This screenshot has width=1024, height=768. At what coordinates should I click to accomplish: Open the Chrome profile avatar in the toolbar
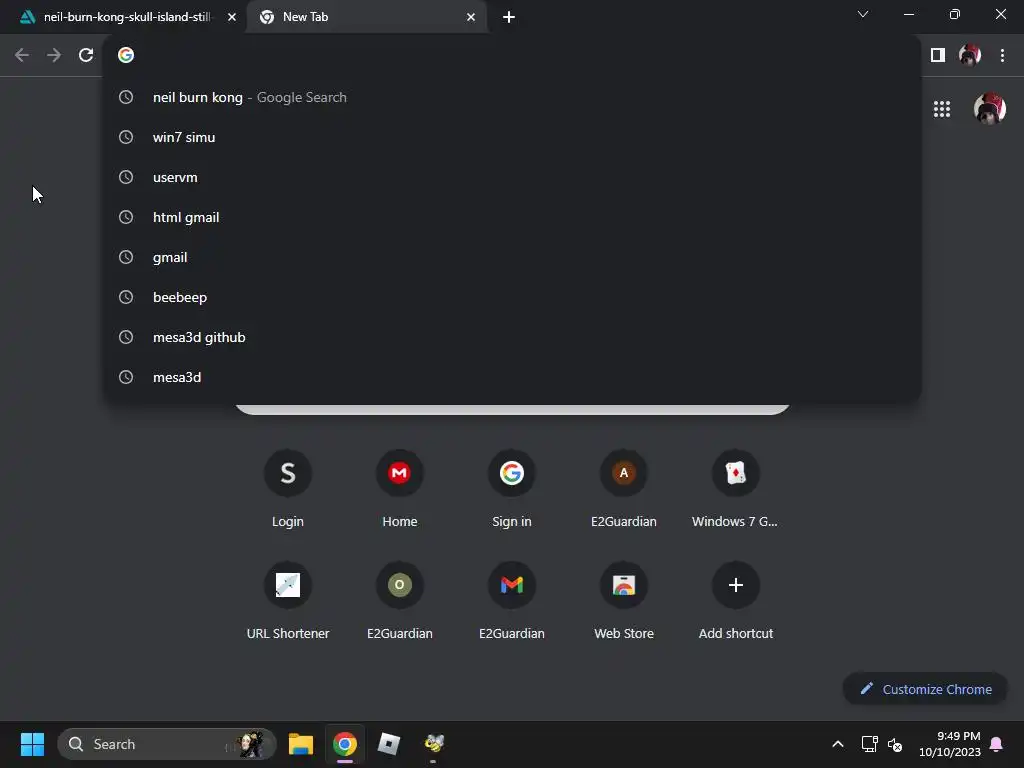tap(970, 56)
